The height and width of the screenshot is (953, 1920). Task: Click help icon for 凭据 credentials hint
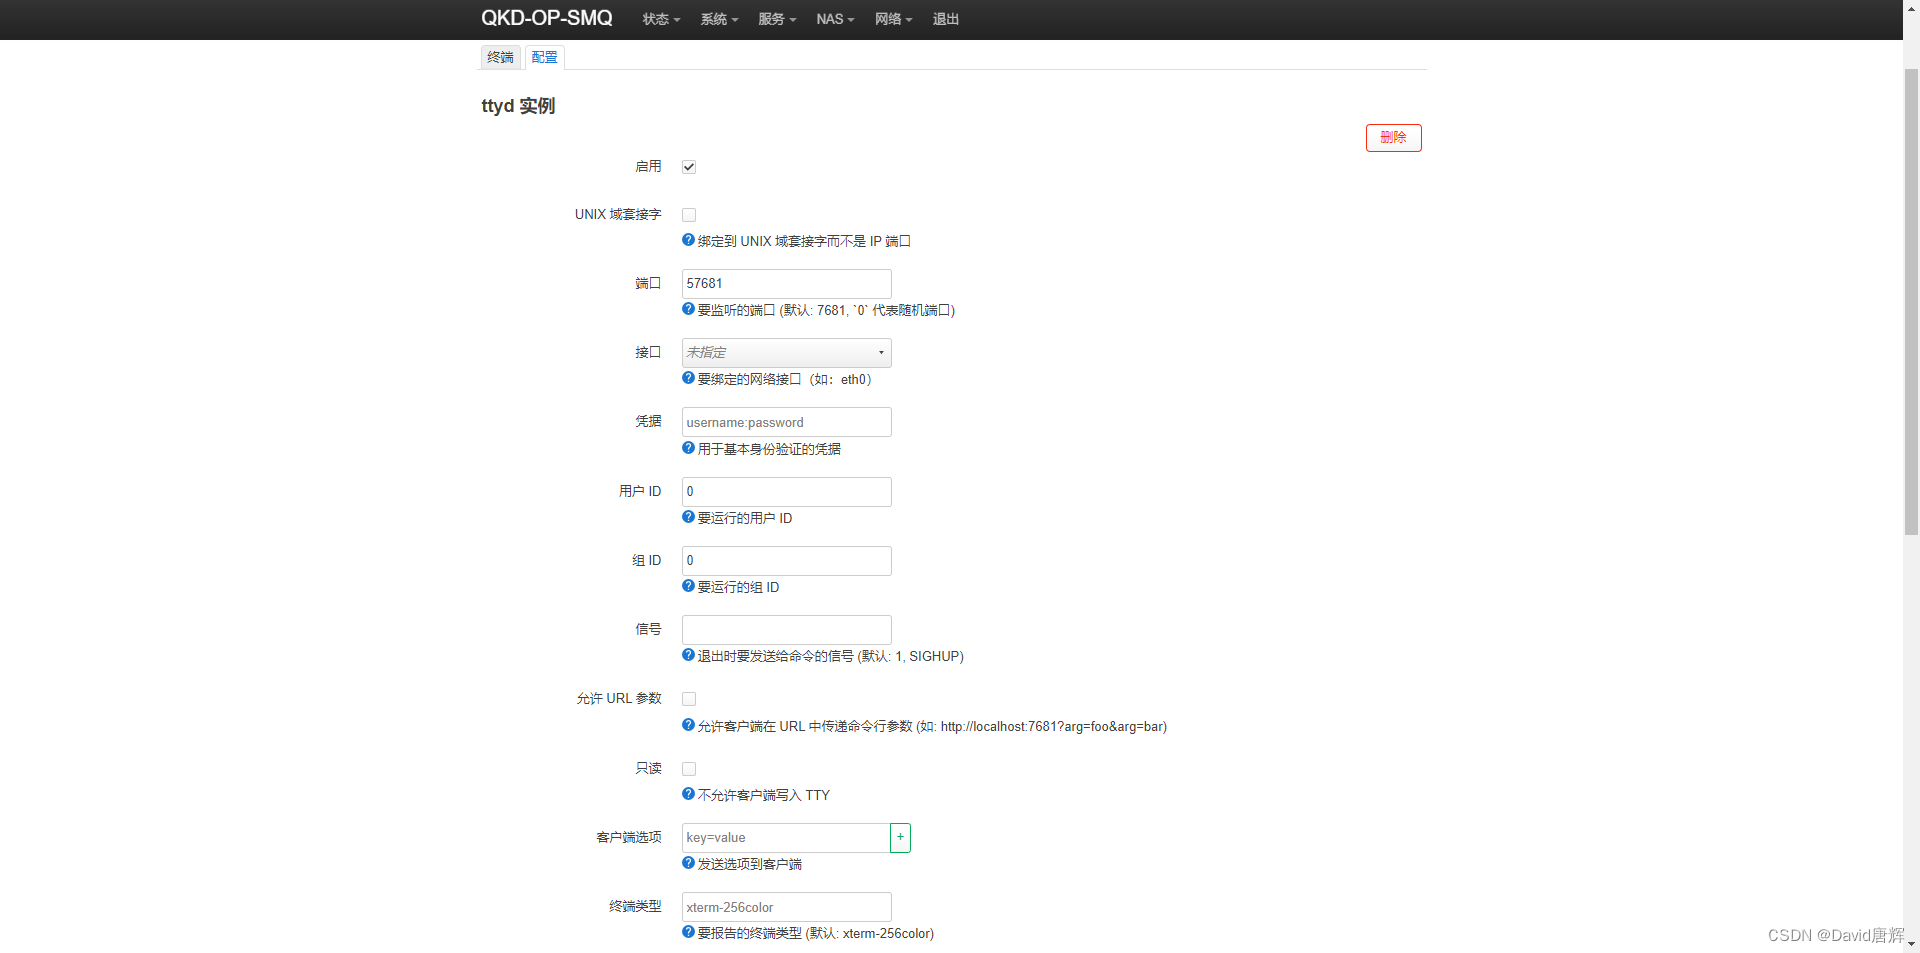click(688, 448)
